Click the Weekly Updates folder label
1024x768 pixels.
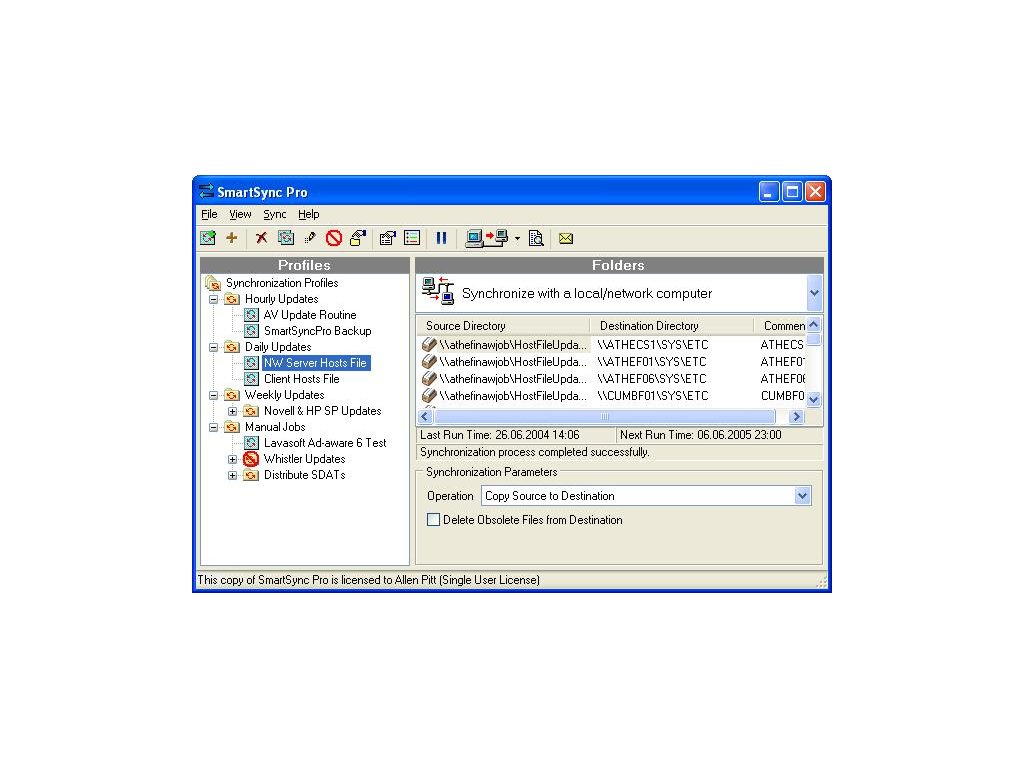click(284, 395)
